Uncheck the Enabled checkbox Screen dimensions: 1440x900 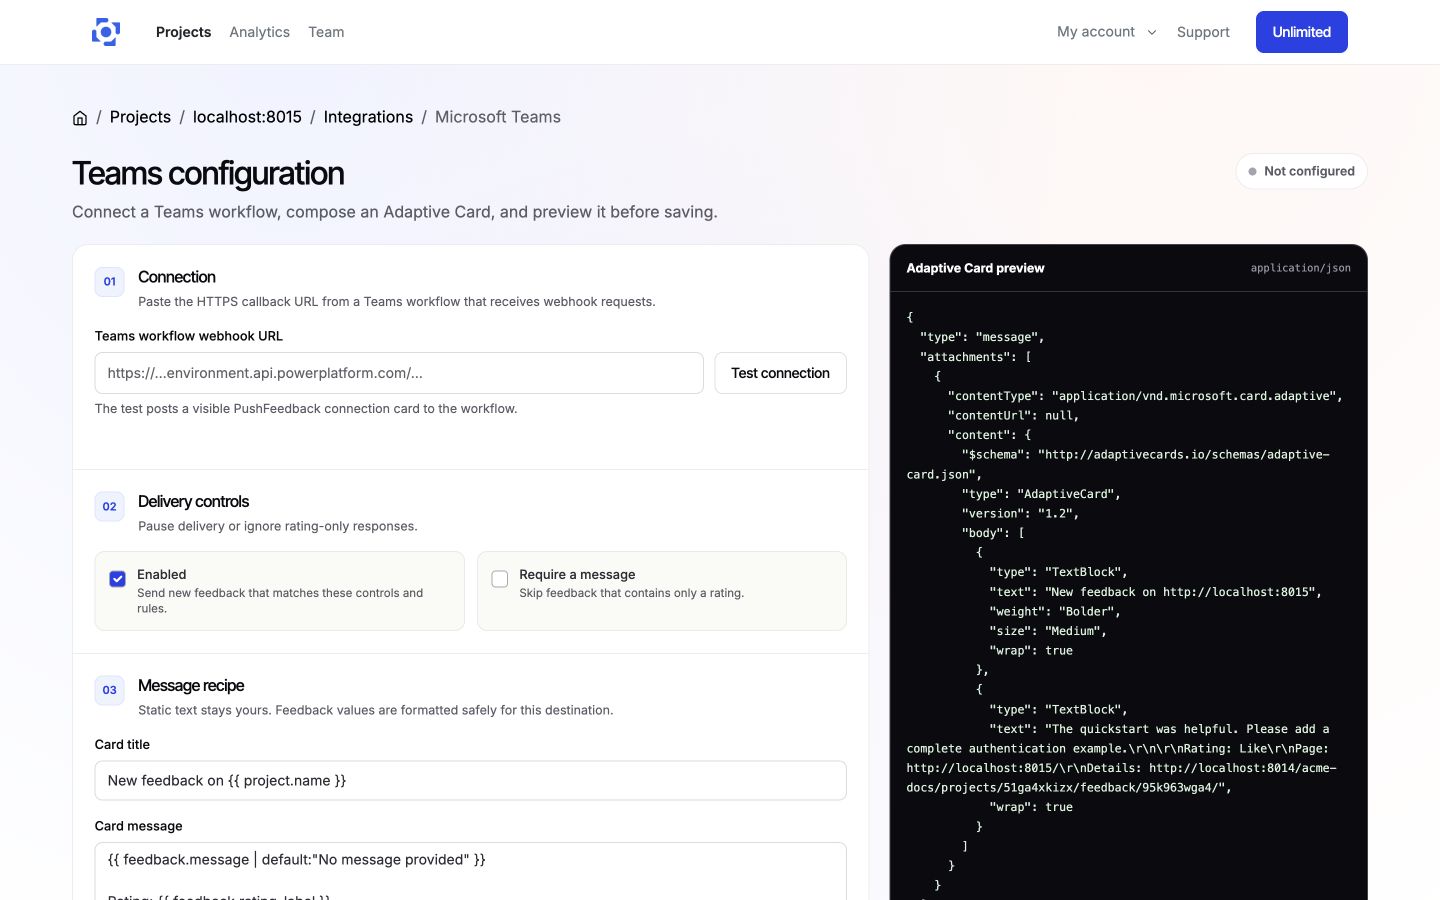pyautogui.click(x=117, y=579)
